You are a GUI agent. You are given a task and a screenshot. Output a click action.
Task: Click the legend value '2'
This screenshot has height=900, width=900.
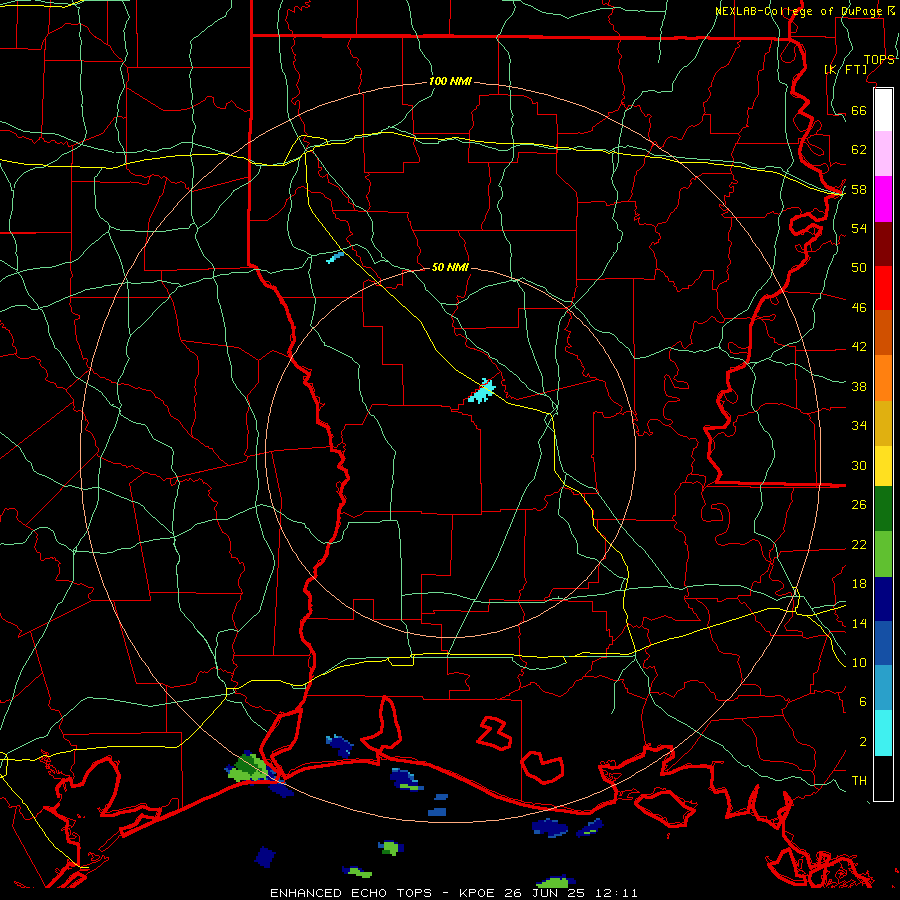[863, 742]
